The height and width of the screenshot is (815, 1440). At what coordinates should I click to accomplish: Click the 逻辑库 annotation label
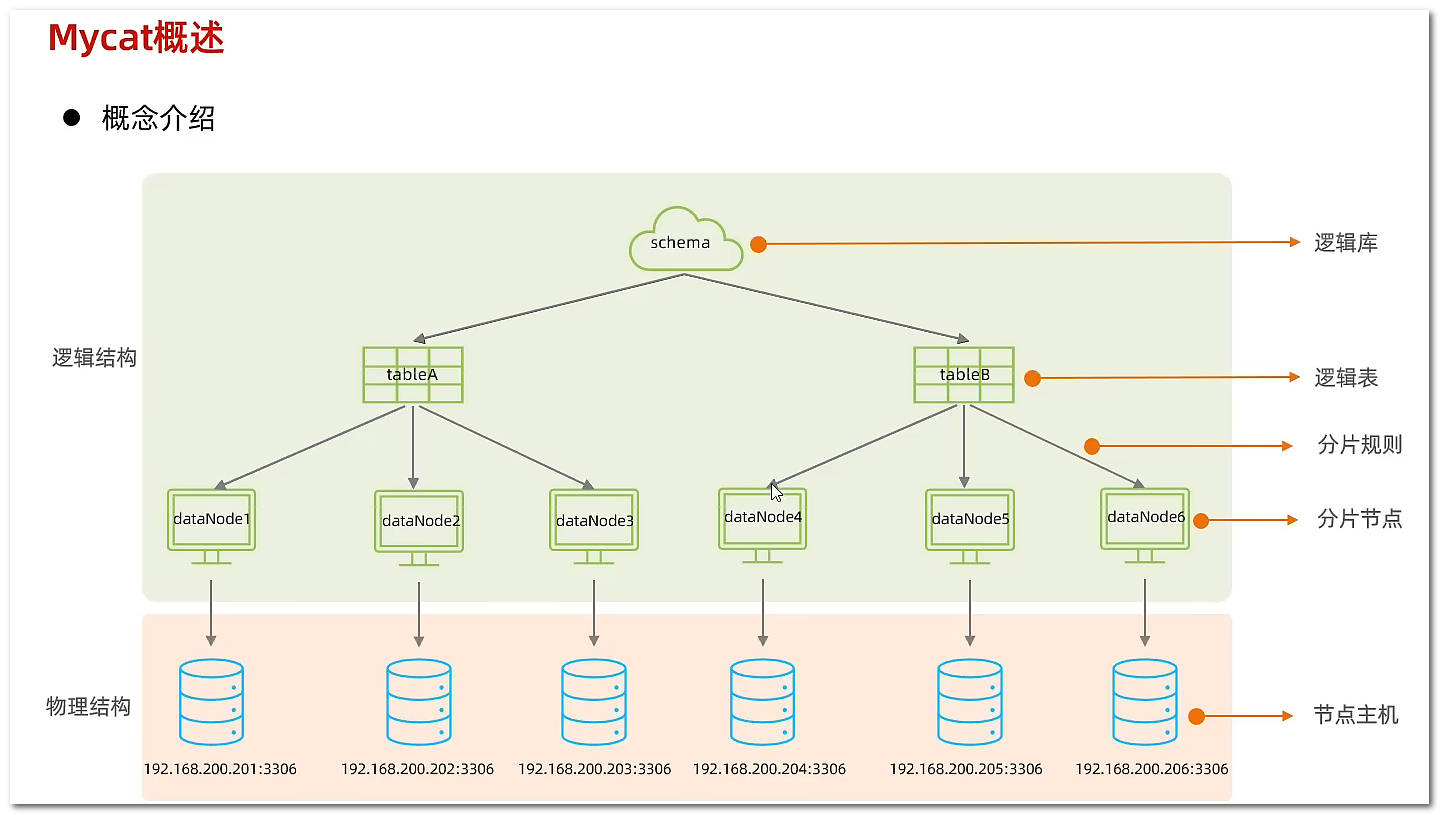(x=1346, y=243)
